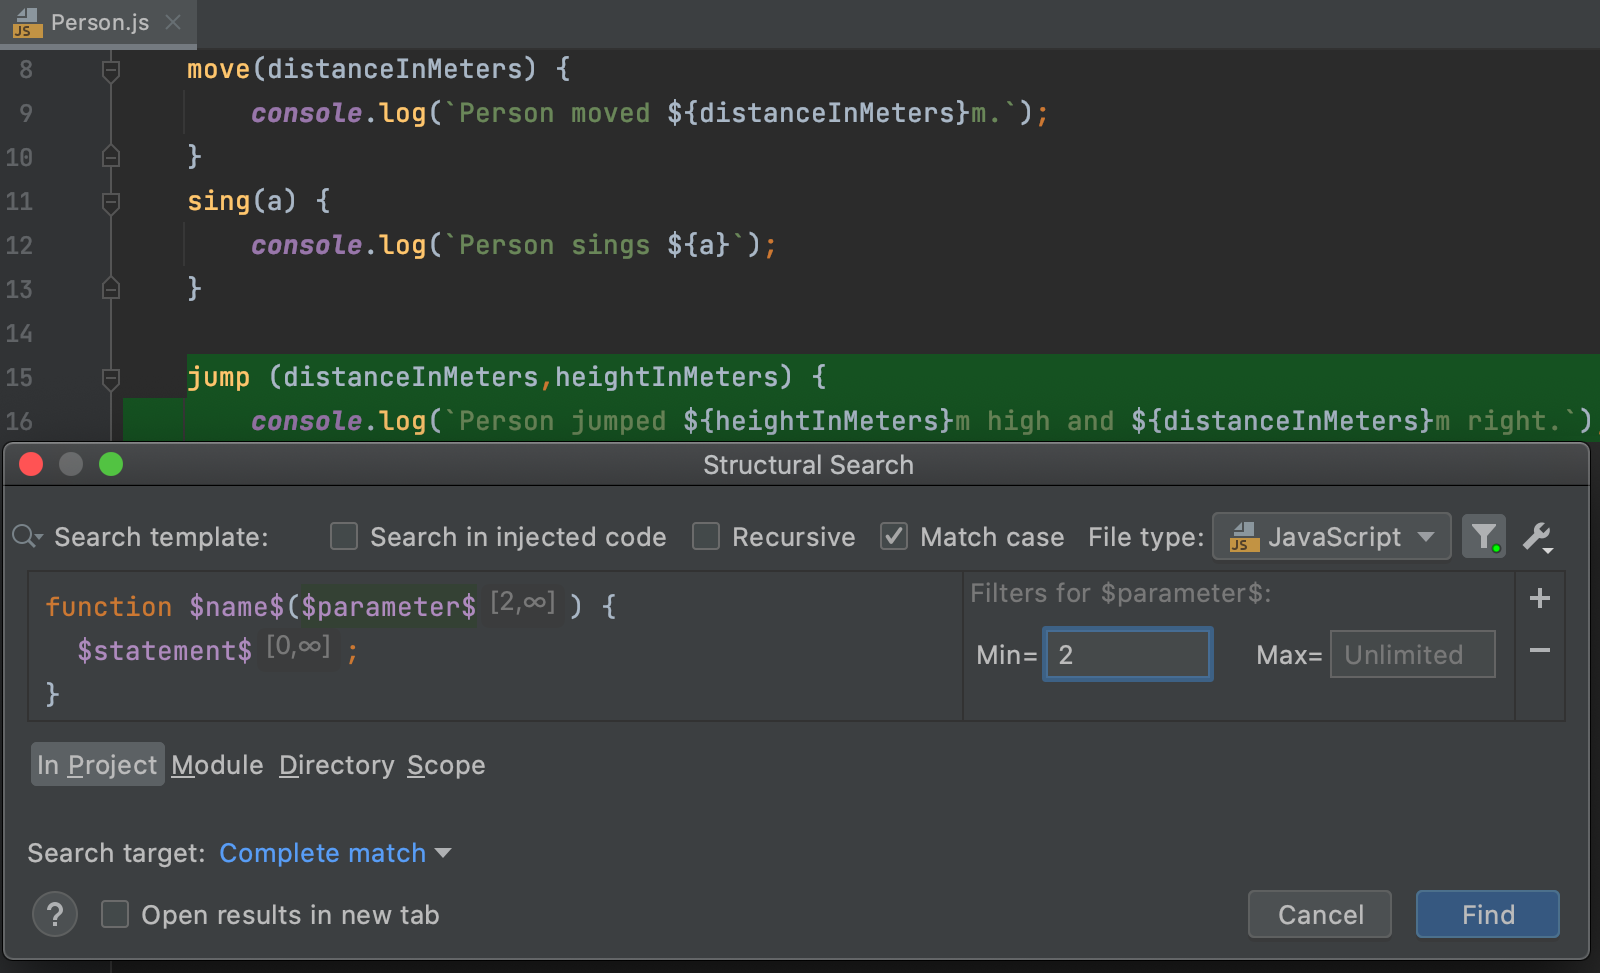The image size is (1600, 973).
Task: Select the Module scope tab
Action: [217, 765]
